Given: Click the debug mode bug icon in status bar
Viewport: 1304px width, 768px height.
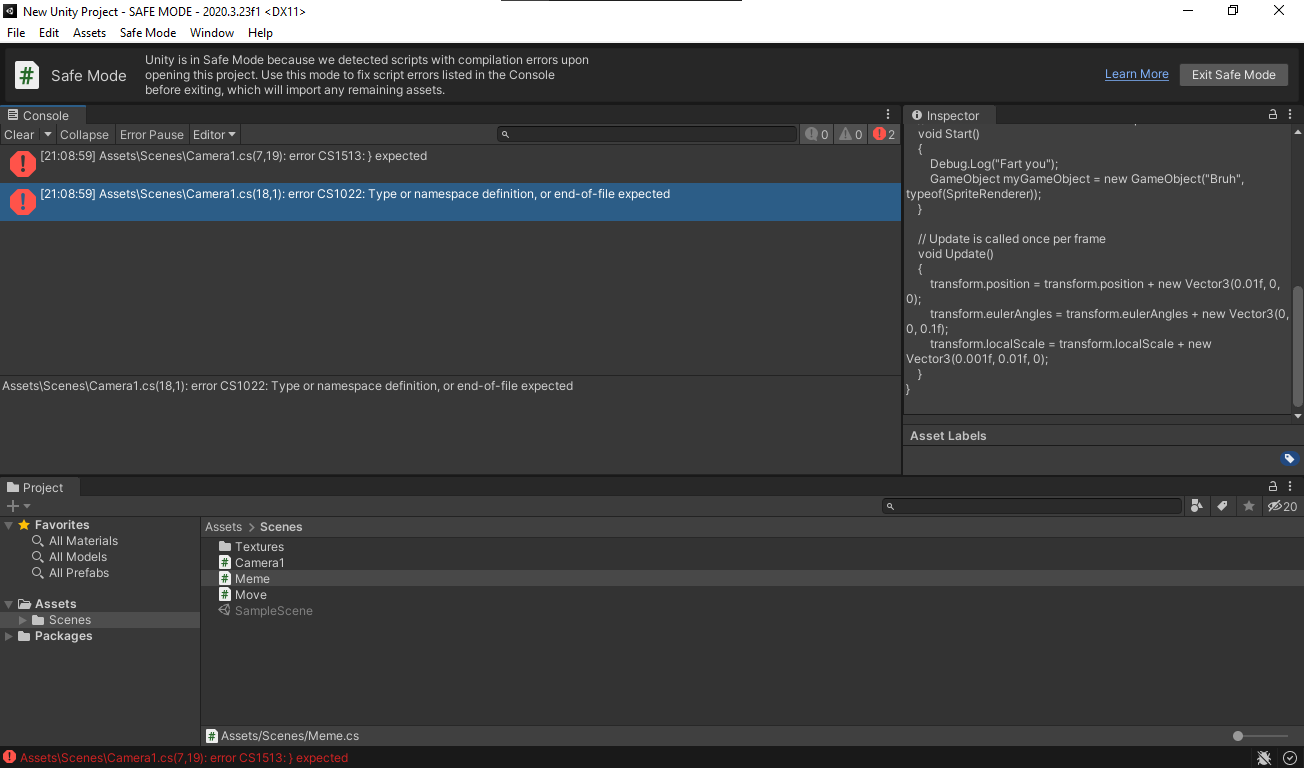Looking at the screenshot, I should 1265,758.
